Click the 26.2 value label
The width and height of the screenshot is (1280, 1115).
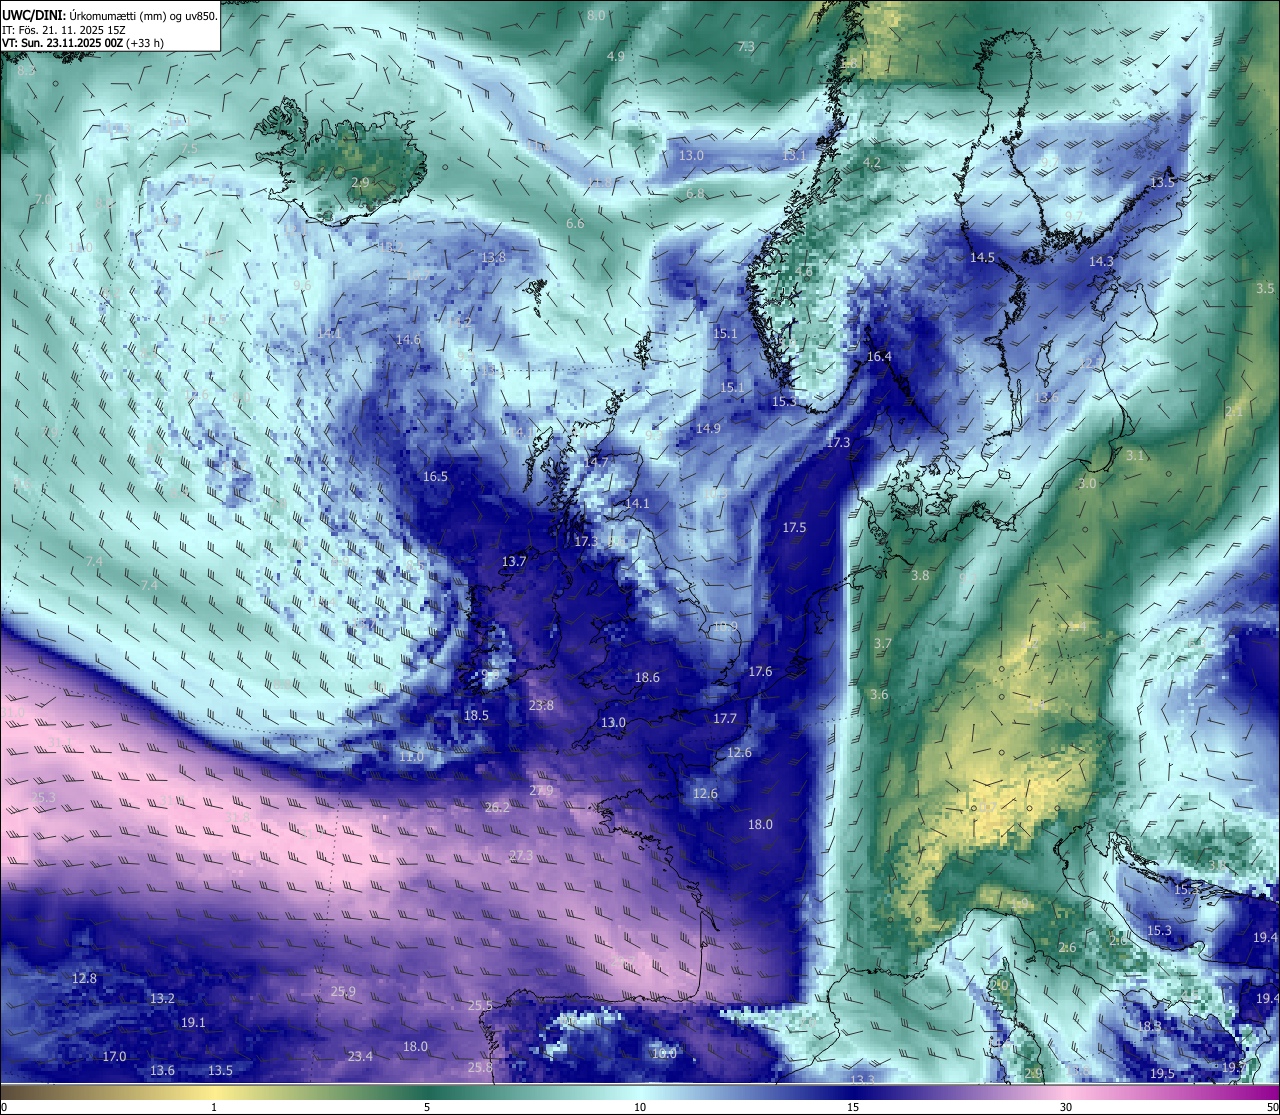coord(497,808)
